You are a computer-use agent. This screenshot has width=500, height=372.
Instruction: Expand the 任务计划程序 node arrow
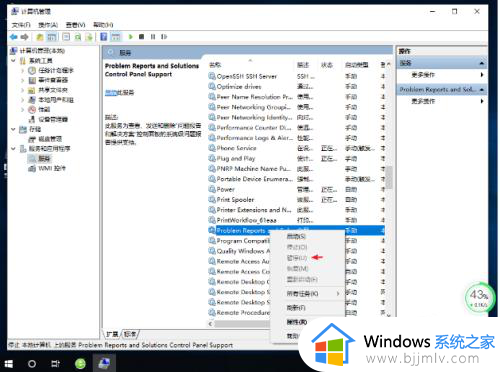point(23,70)
